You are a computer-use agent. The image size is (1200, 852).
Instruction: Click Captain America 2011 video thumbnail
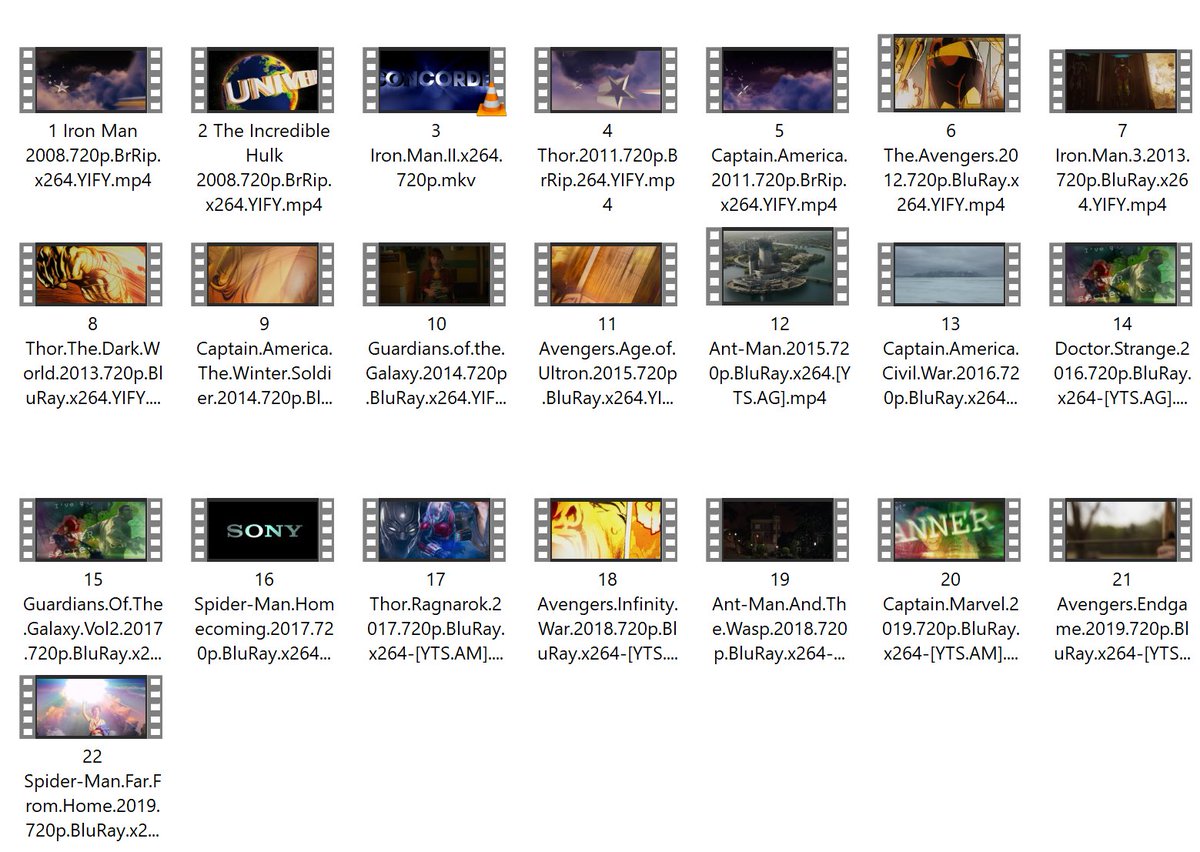(777, 80)
